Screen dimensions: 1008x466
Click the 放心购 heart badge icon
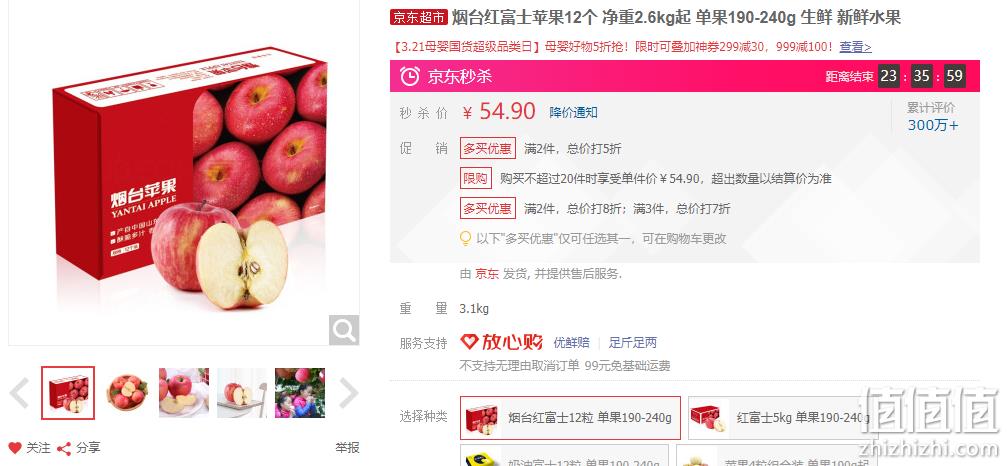pyautogui.click(x=470, y=342)
